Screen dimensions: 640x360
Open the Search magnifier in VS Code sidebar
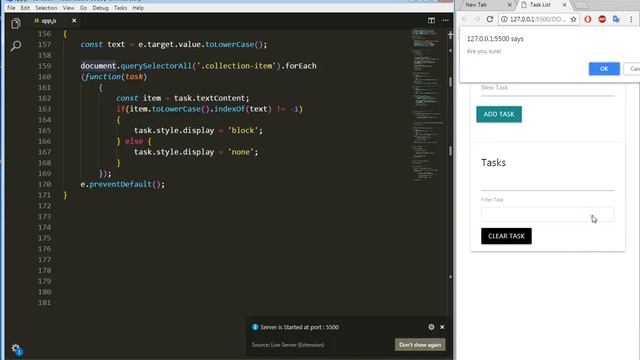(16, 46)
